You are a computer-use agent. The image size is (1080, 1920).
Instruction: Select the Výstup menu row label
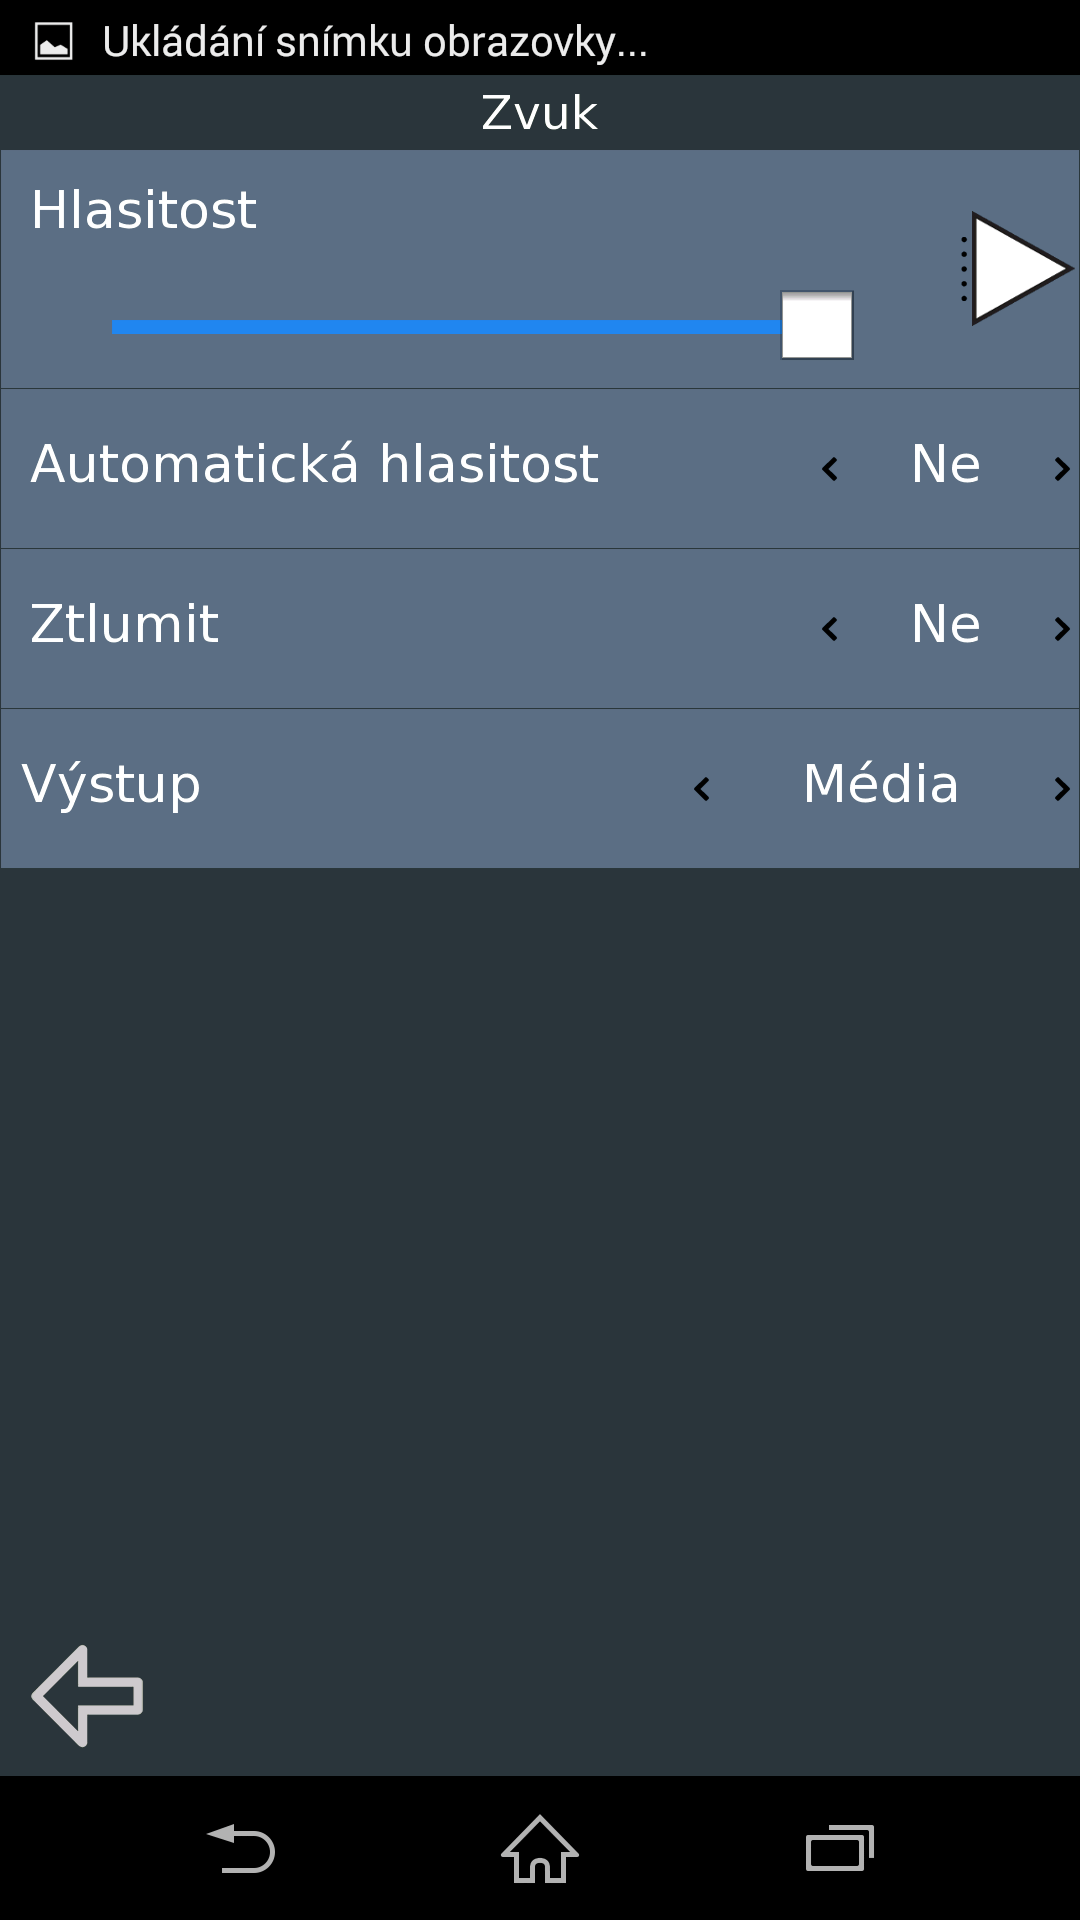(x=112, y=785)
